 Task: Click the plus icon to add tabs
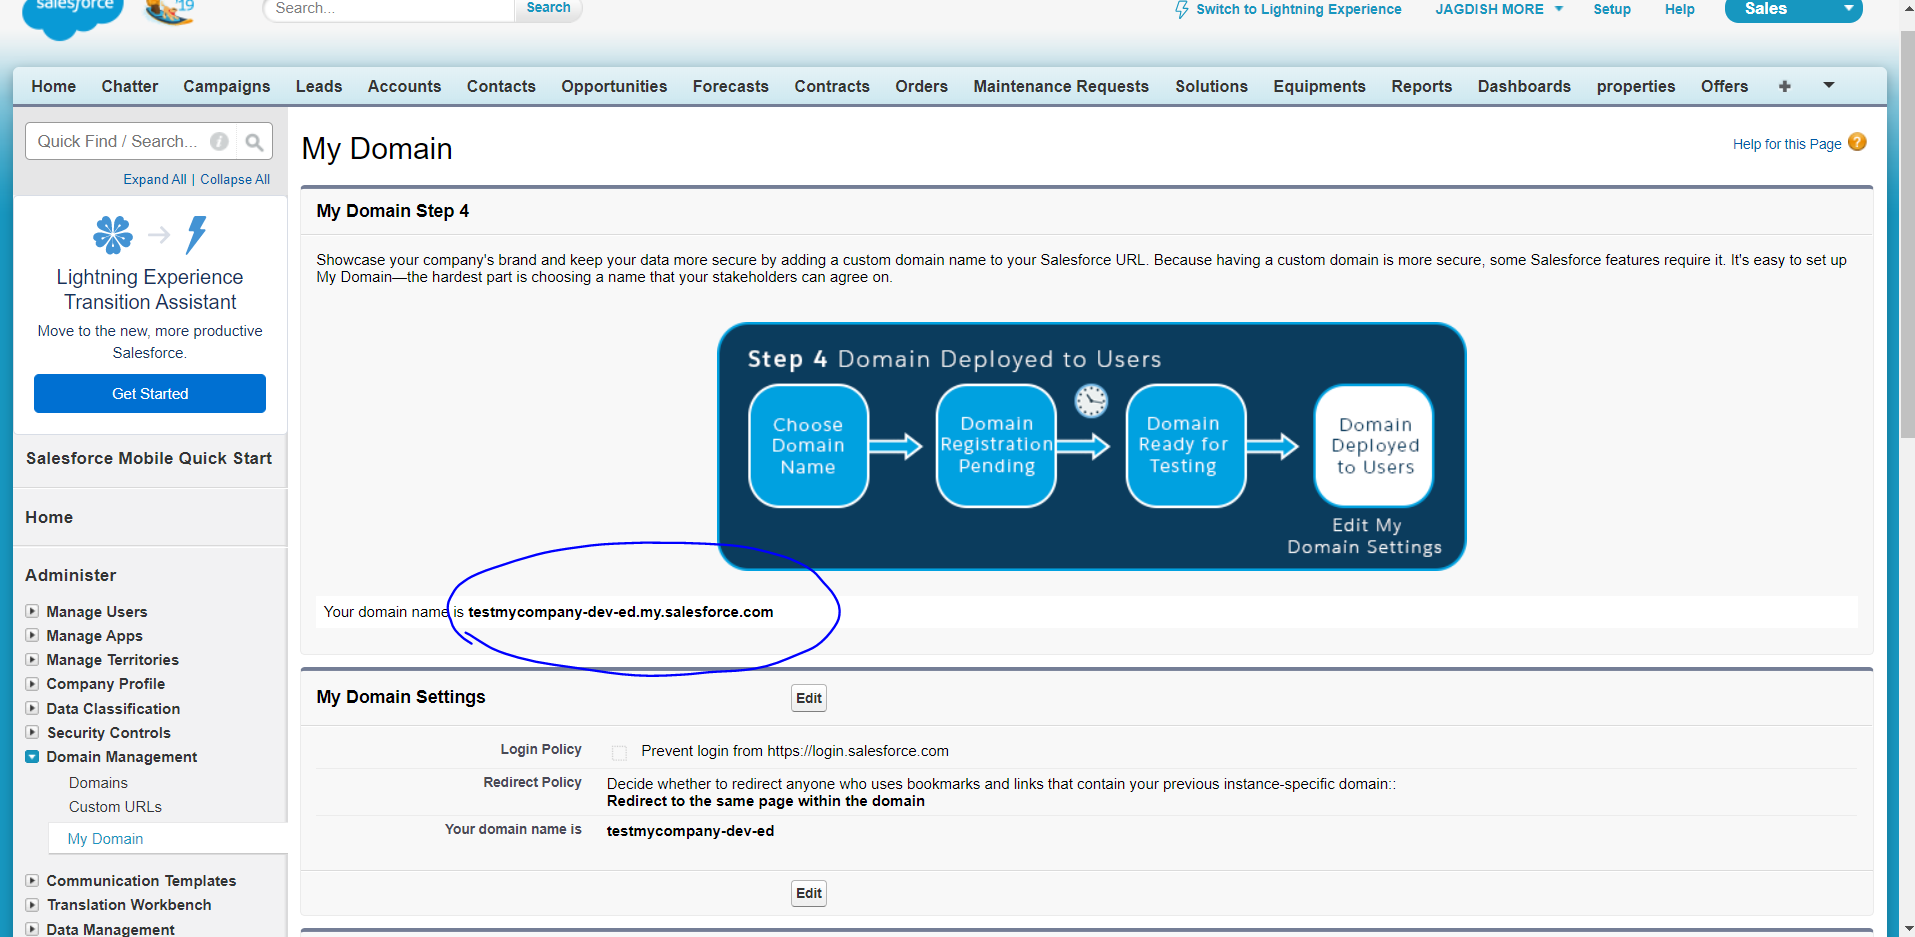pyautogui.click(x=1785, y=86)
